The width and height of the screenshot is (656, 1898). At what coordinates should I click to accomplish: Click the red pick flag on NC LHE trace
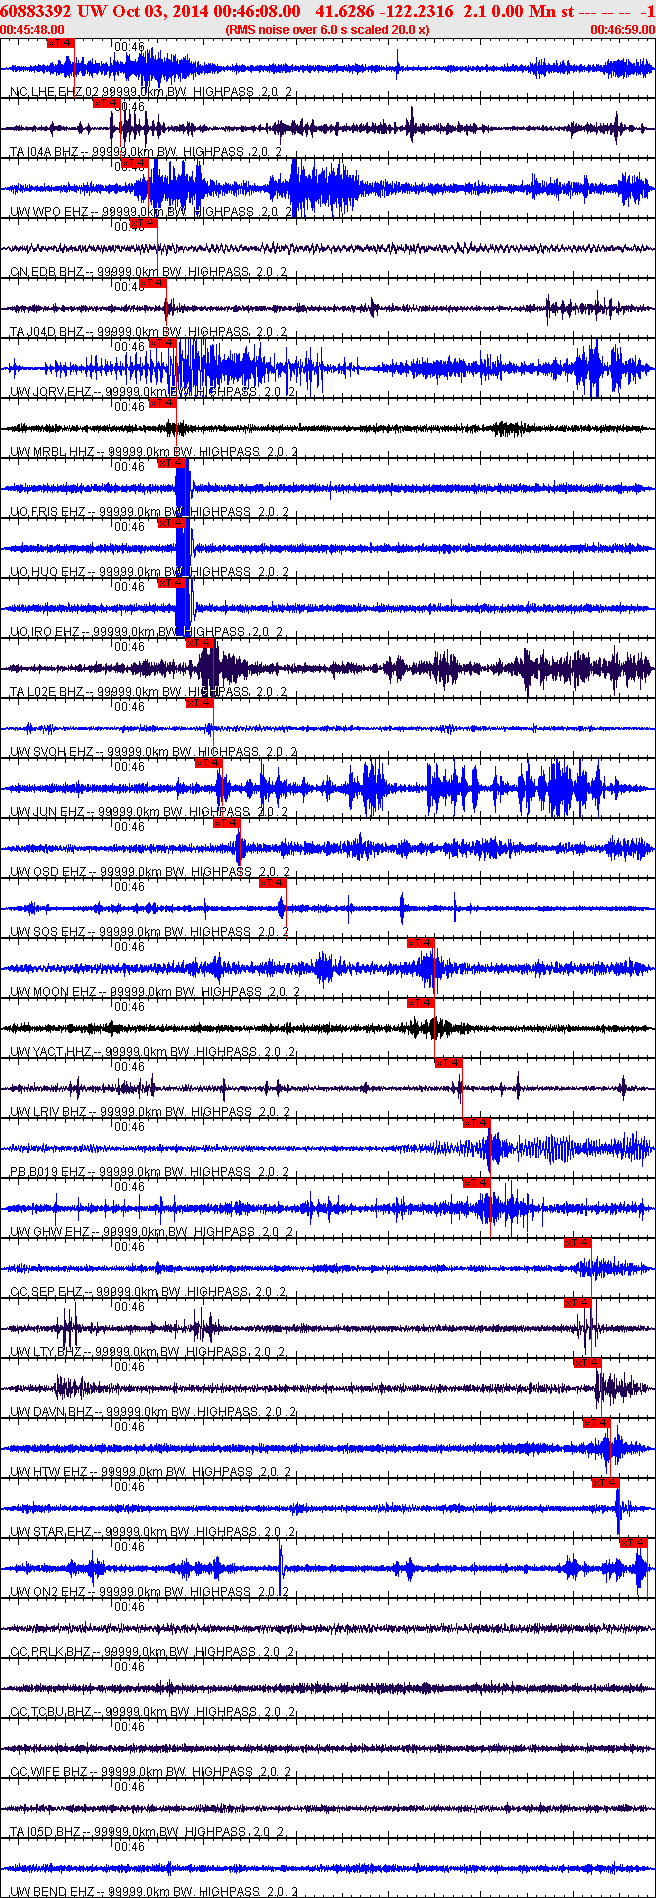(61, 43)
